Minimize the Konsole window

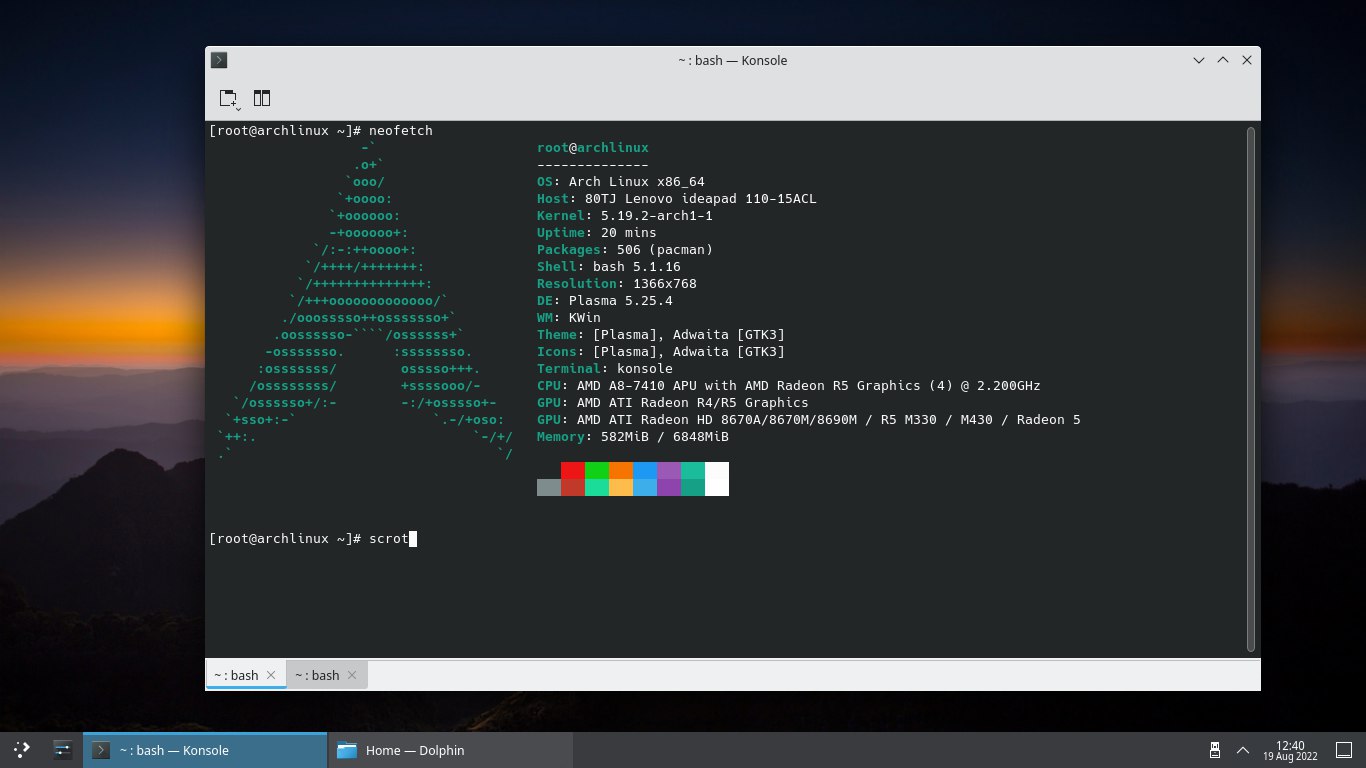click(x=1199, y=60)
